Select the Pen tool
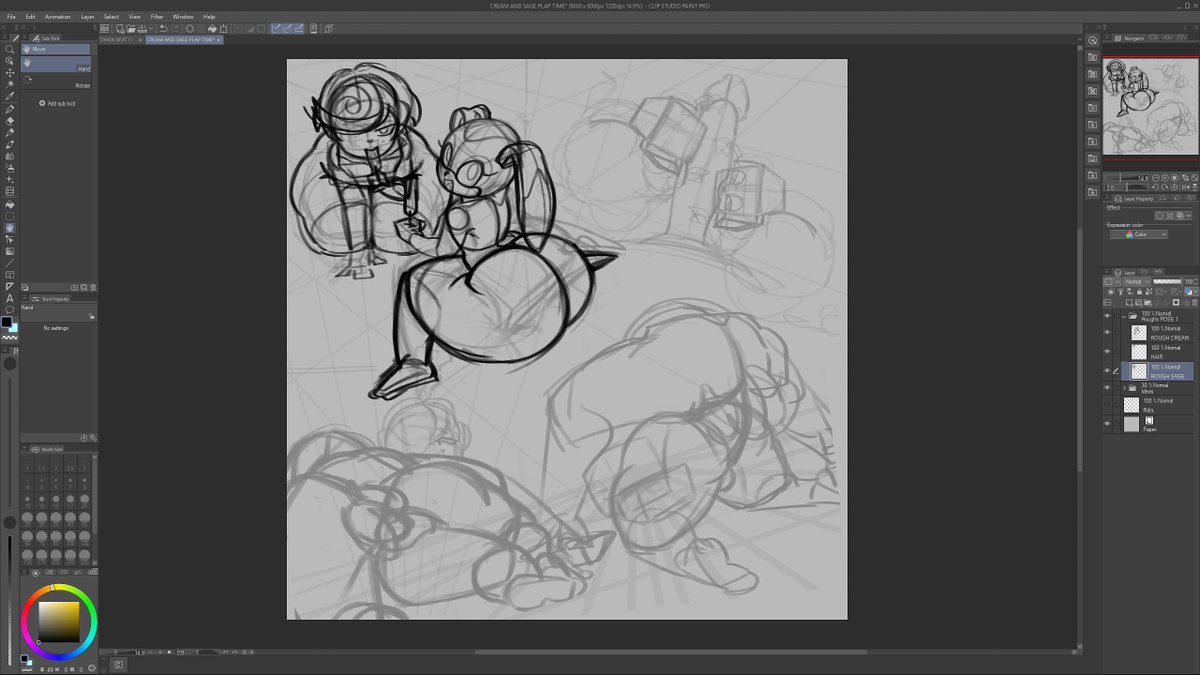The height and width of the screenshot is (675, 1200). click(10, 109)
